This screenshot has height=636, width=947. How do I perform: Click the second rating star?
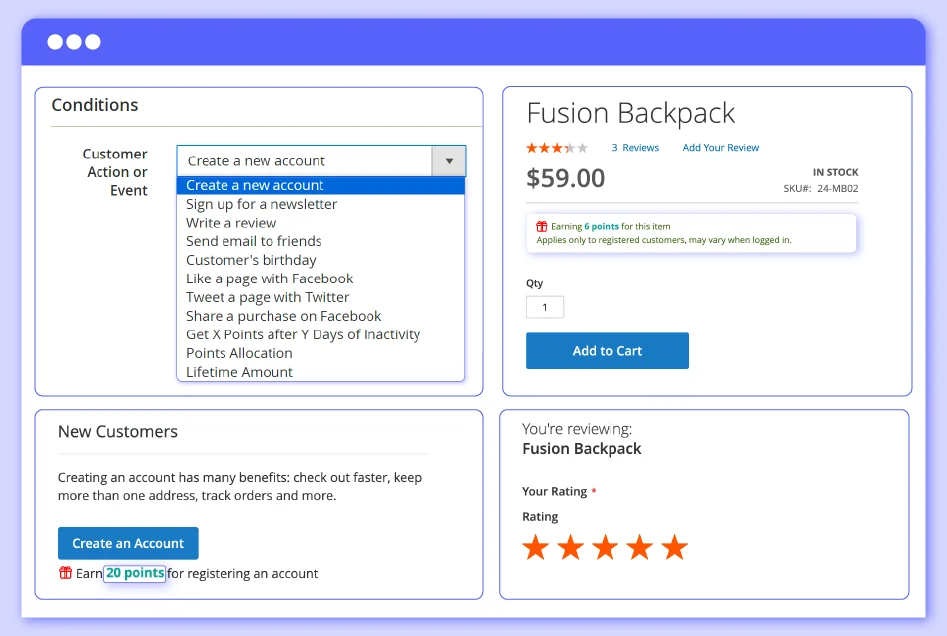click(570, 547)
